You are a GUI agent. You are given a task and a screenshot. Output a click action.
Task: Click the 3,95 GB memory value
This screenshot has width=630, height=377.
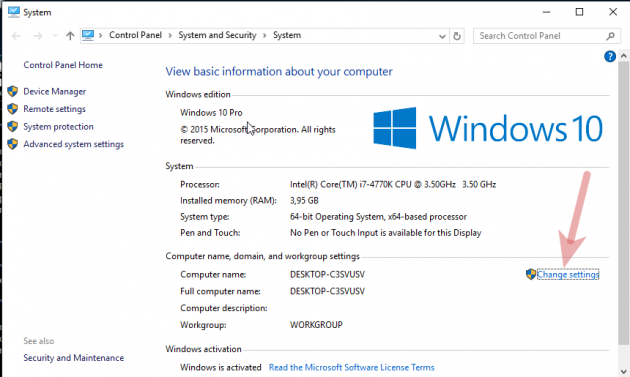304,201
